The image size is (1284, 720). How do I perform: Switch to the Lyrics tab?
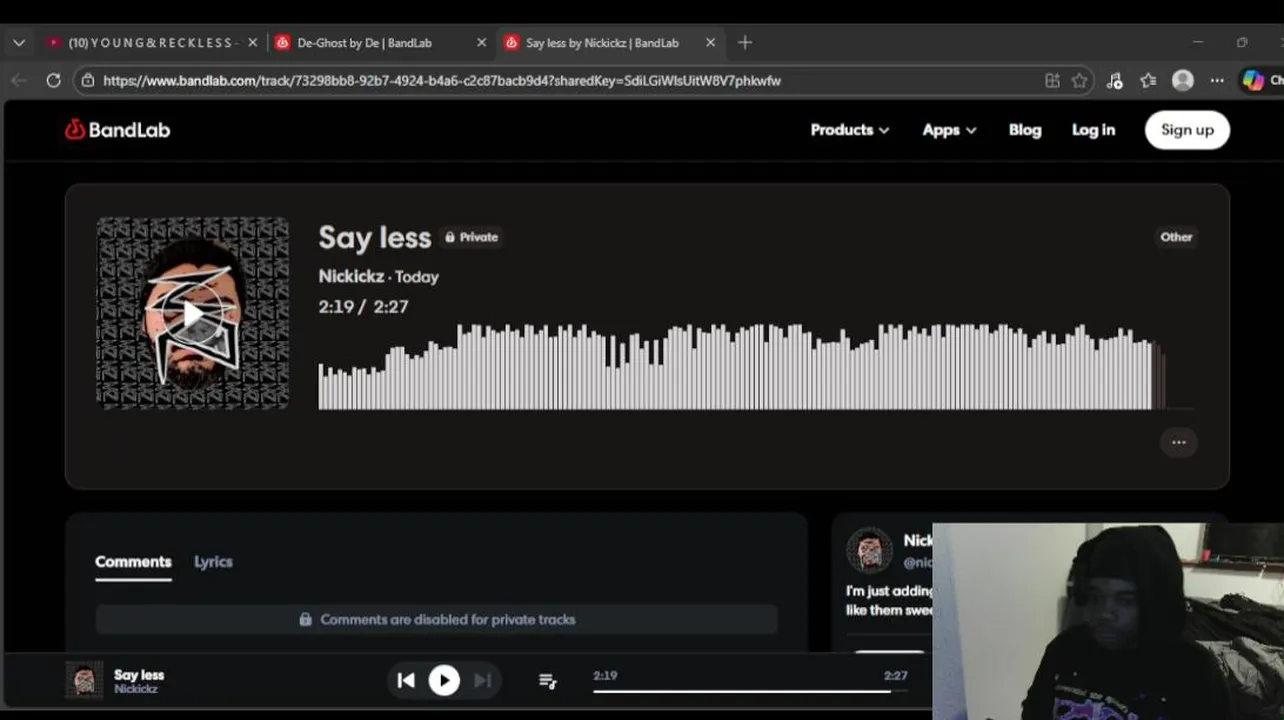[213, 562]
